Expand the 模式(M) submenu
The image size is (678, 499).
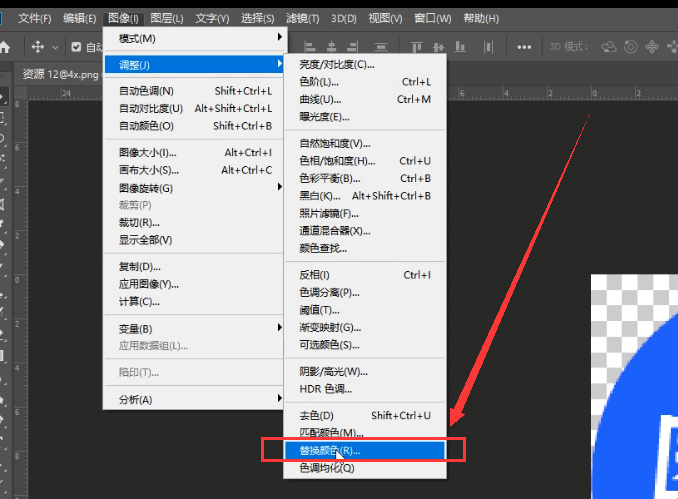click(x=194, y=38)
